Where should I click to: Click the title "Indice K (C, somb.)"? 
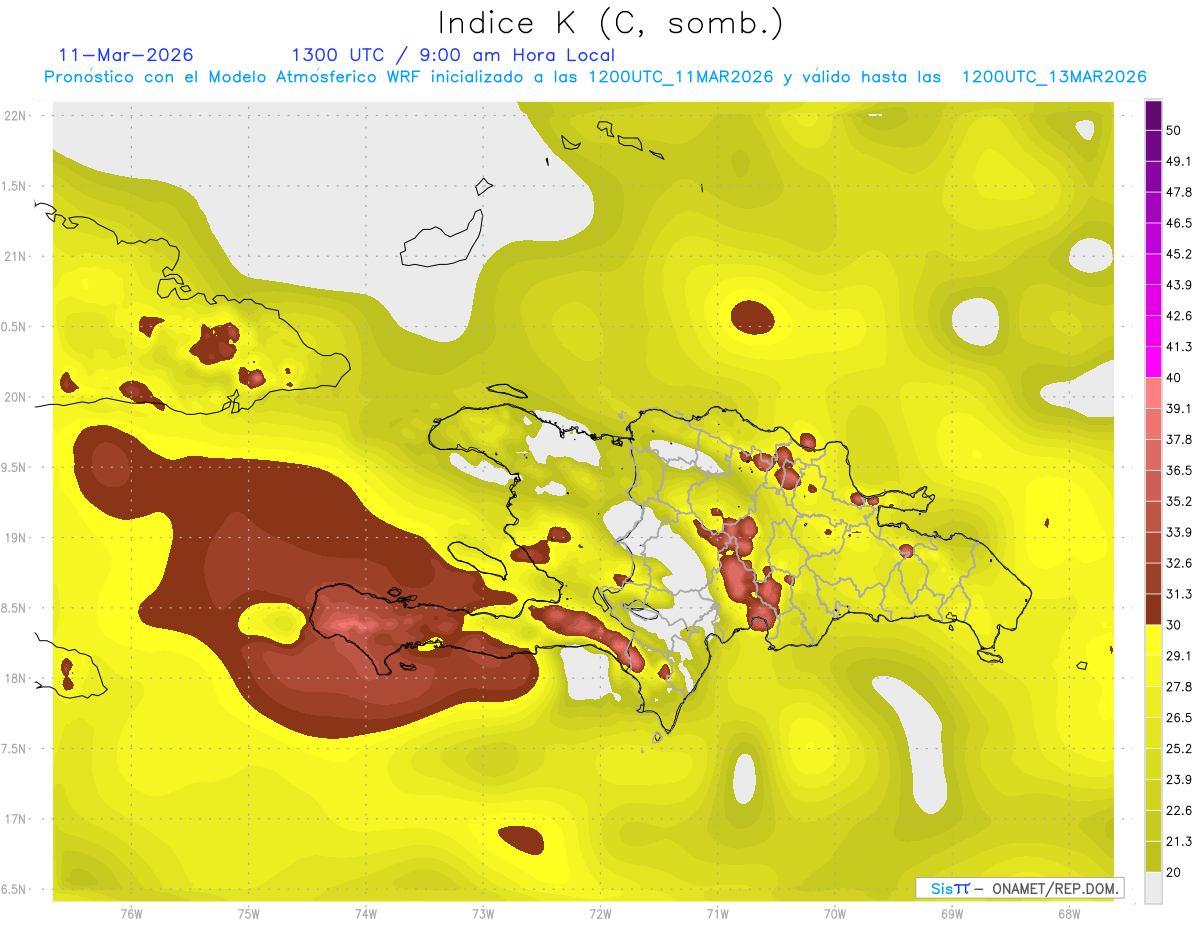click(610, 23)
